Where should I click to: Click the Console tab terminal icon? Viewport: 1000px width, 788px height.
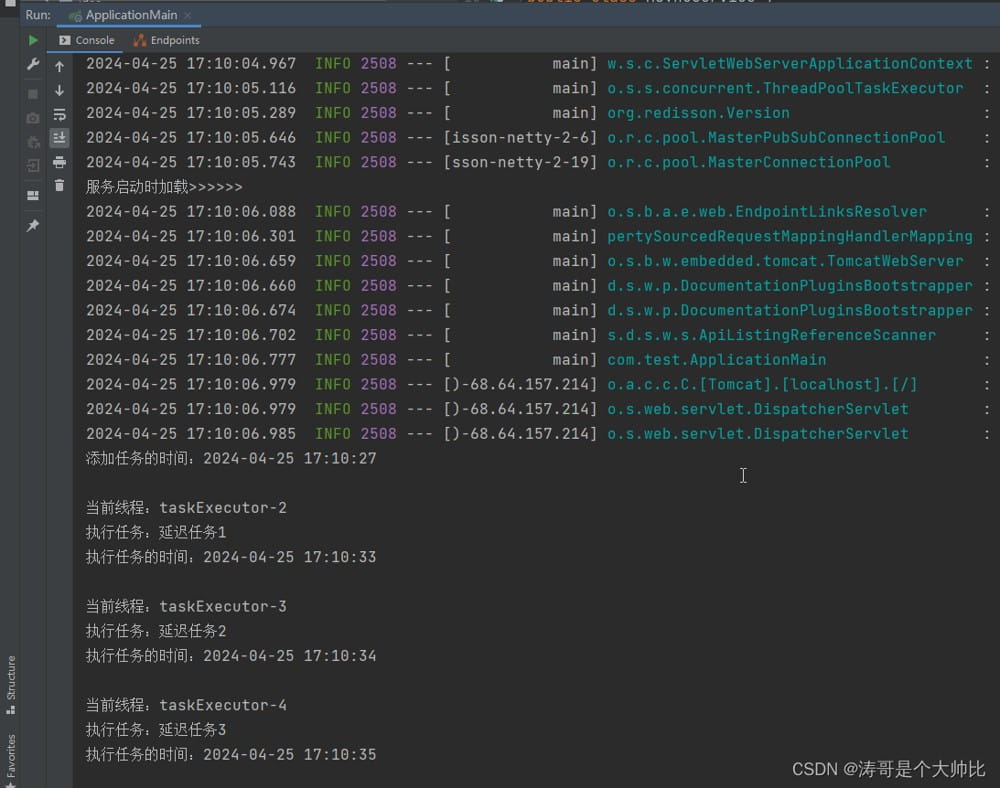click(x=64, y=40)
